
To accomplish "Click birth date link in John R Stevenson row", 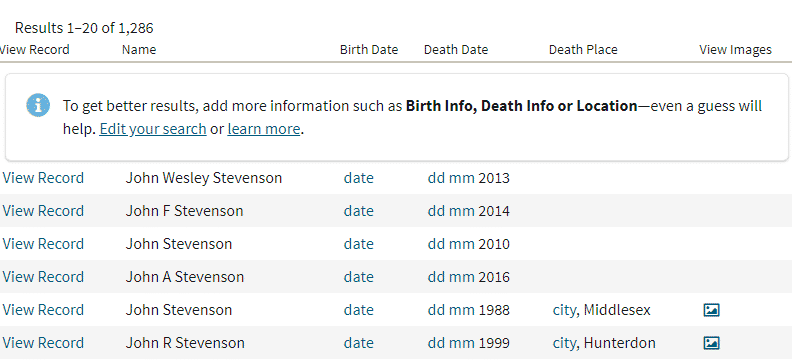I will click(359, 343).
